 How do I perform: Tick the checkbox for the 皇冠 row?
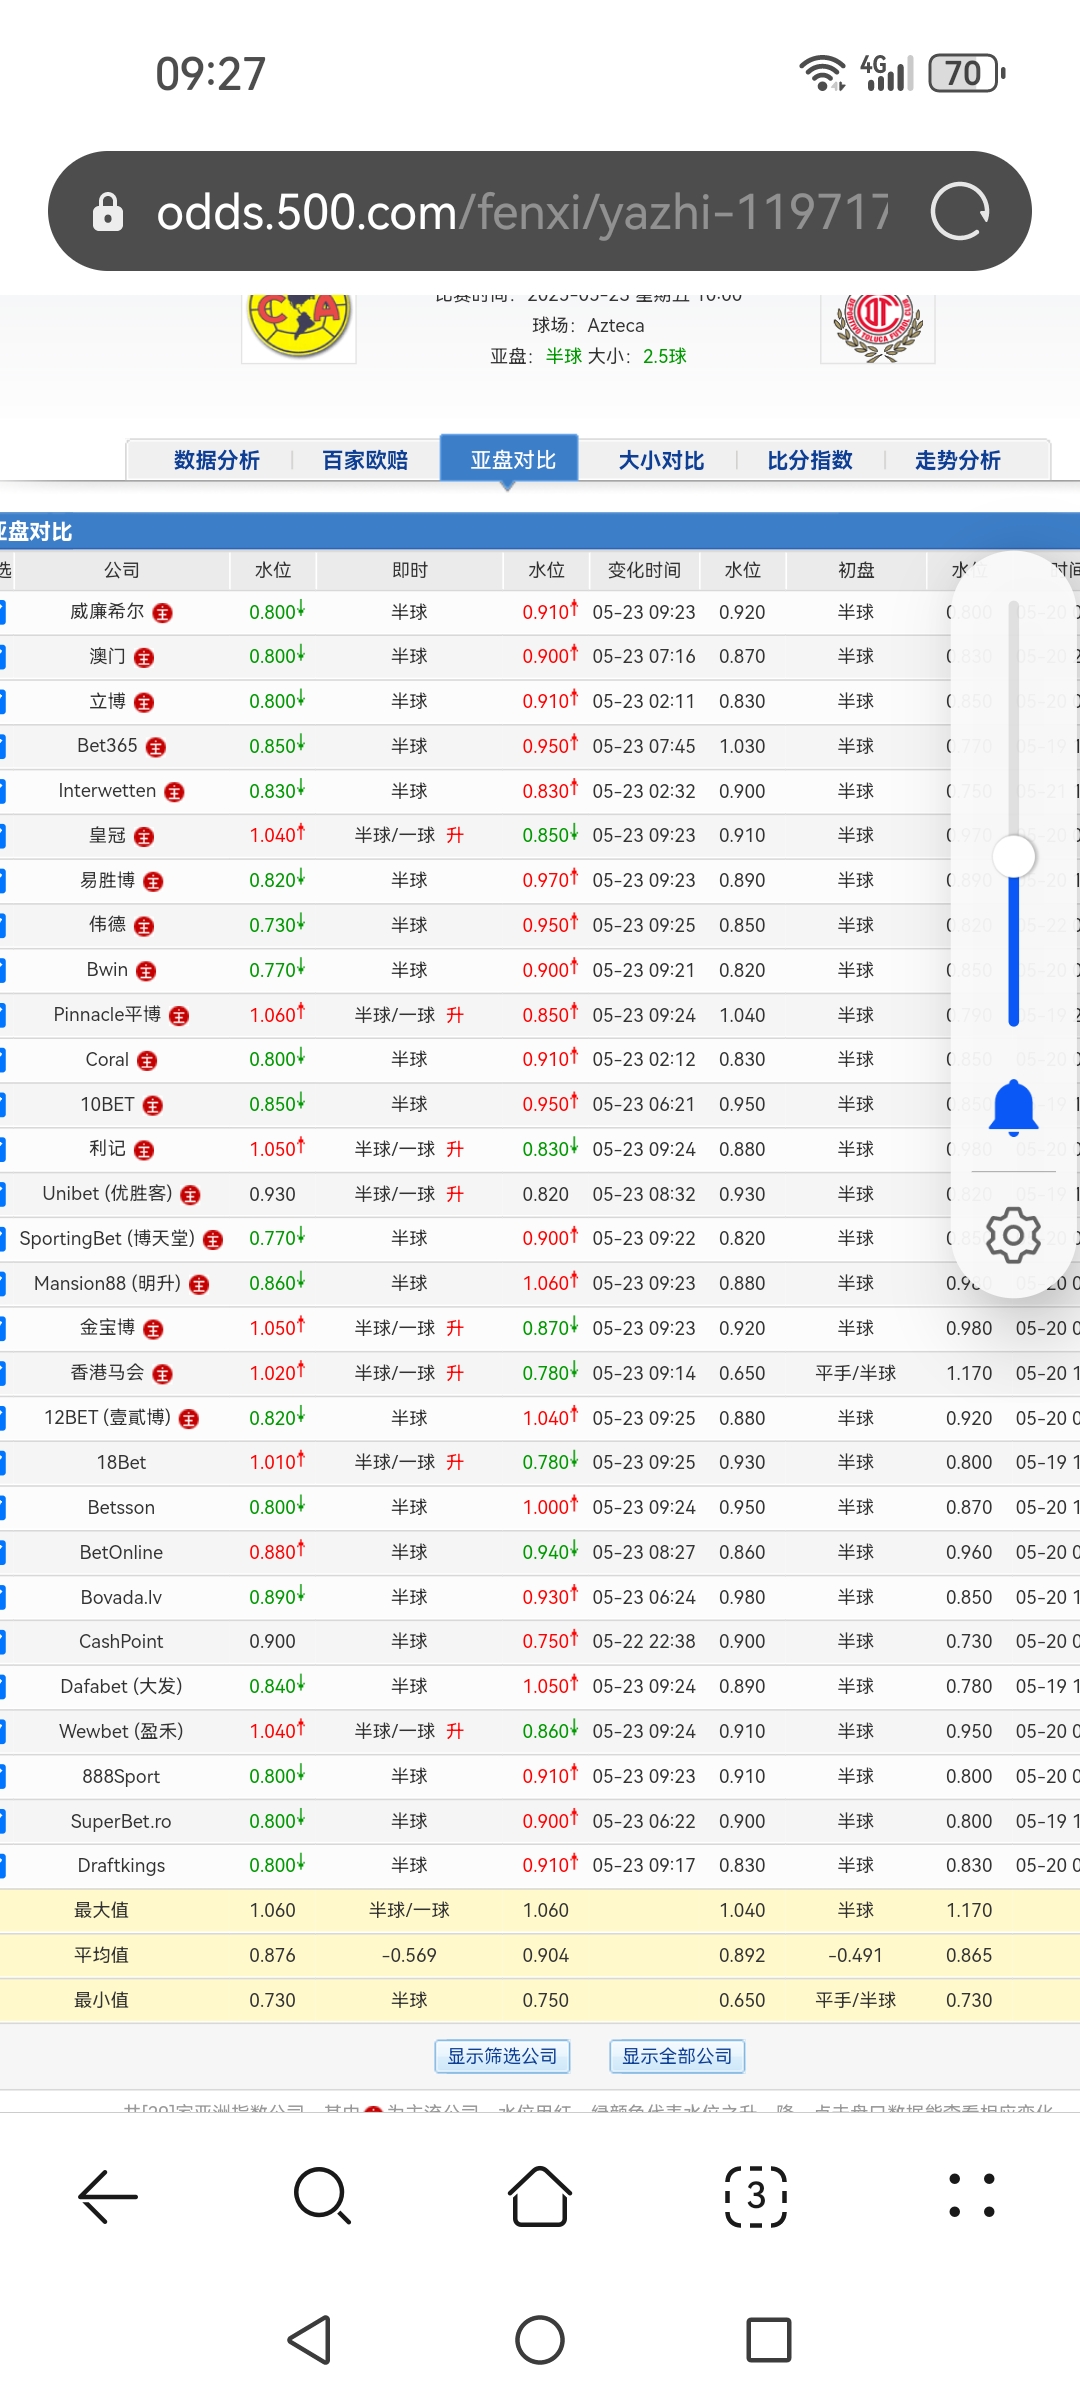pyautogui.click(x=2, y=836)
